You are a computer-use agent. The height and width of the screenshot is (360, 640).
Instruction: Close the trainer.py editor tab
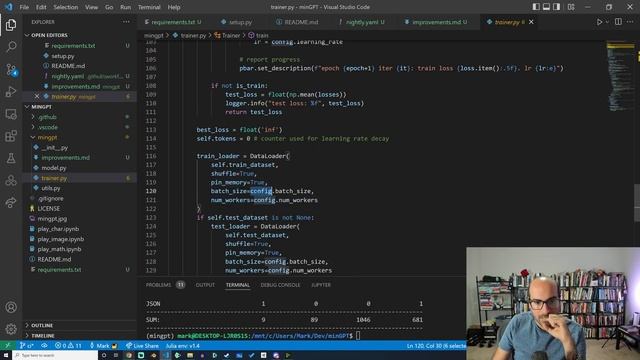click(x=531, y=22)
